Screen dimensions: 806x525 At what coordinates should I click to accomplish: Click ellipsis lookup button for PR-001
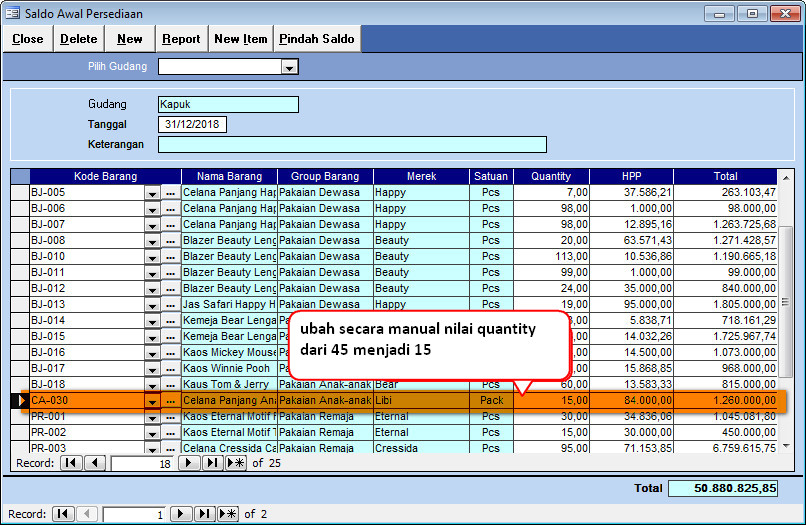170,416
